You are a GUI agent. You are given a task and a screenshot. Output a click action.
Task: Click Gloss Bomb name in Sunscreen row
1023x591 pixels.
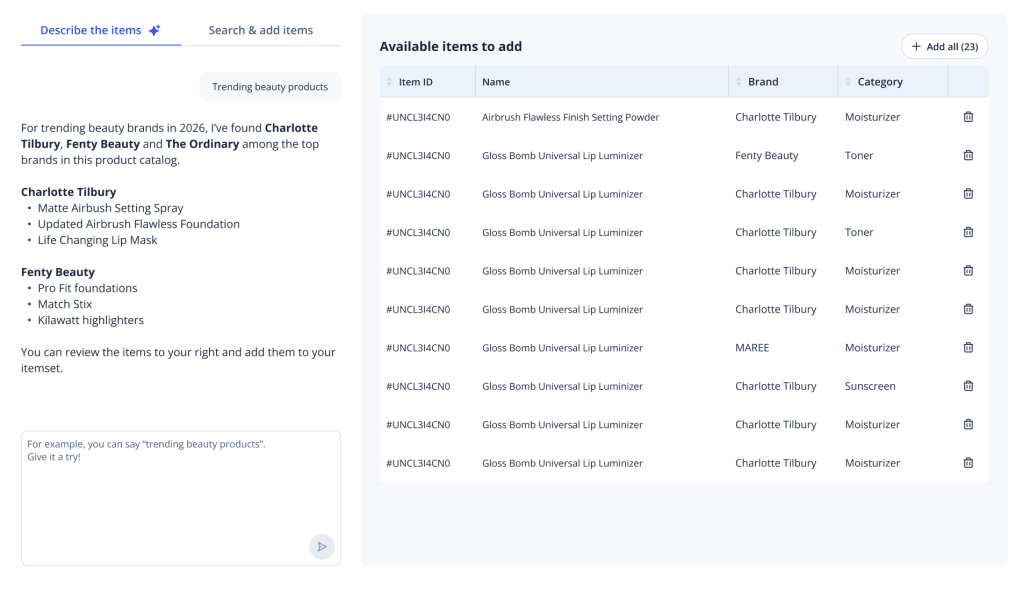pos(562,386)
